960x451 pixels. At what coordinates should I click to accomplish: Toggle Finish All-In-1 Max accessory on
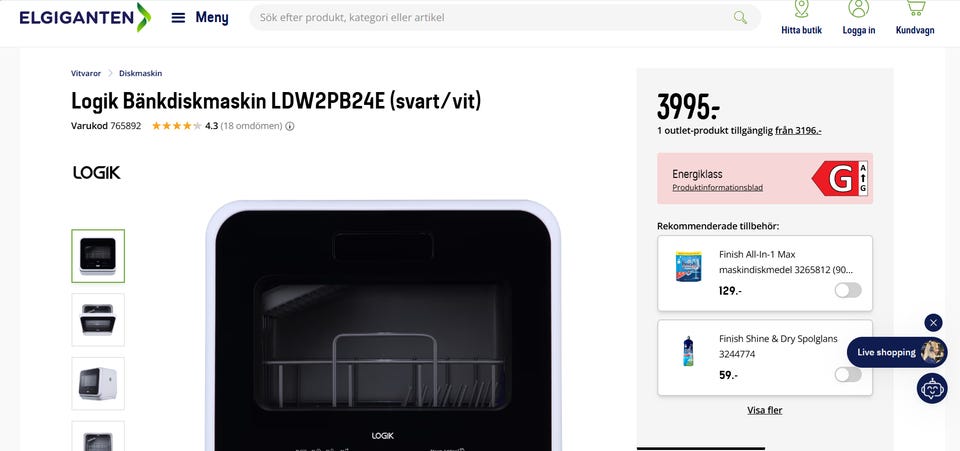tap(848, 290)
